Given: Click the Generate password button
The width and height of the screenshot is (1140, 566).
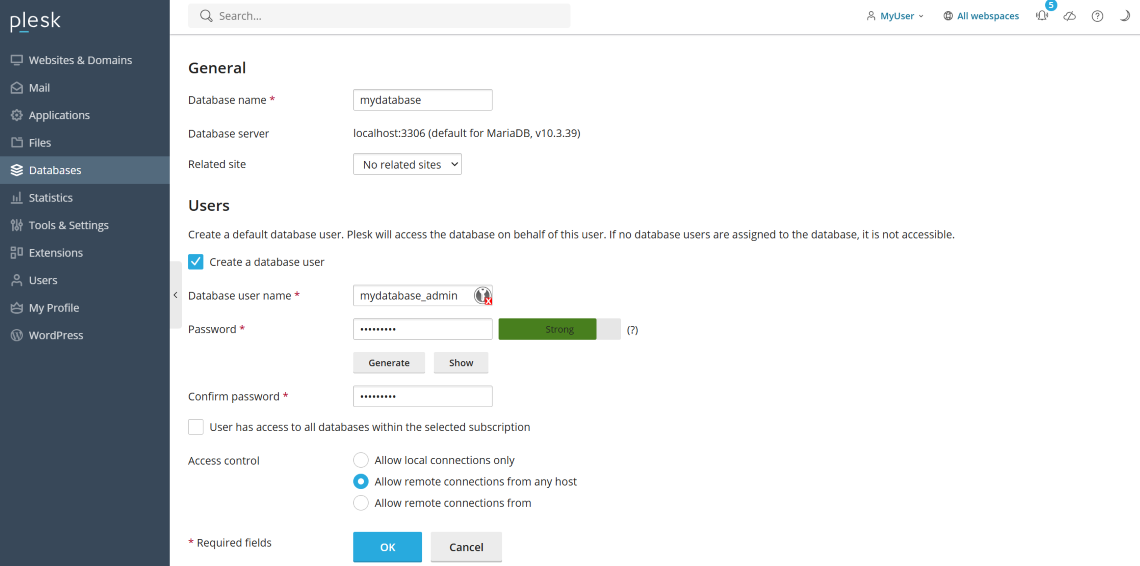Looking at the screenshot, I should coord(389,363).
